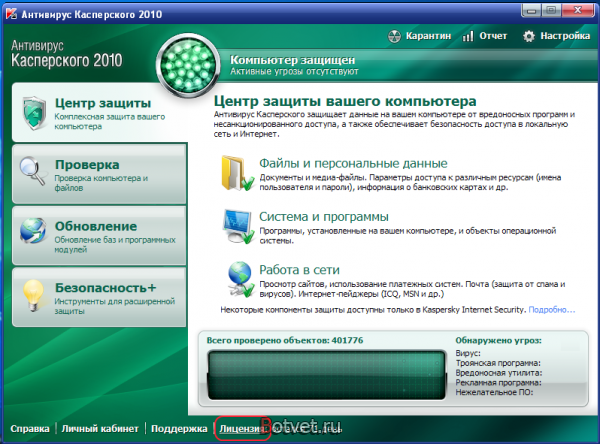Viewport: 600px width, 444px height.
Task: Open Система и программы section
Action: click(x=324, y=217)
